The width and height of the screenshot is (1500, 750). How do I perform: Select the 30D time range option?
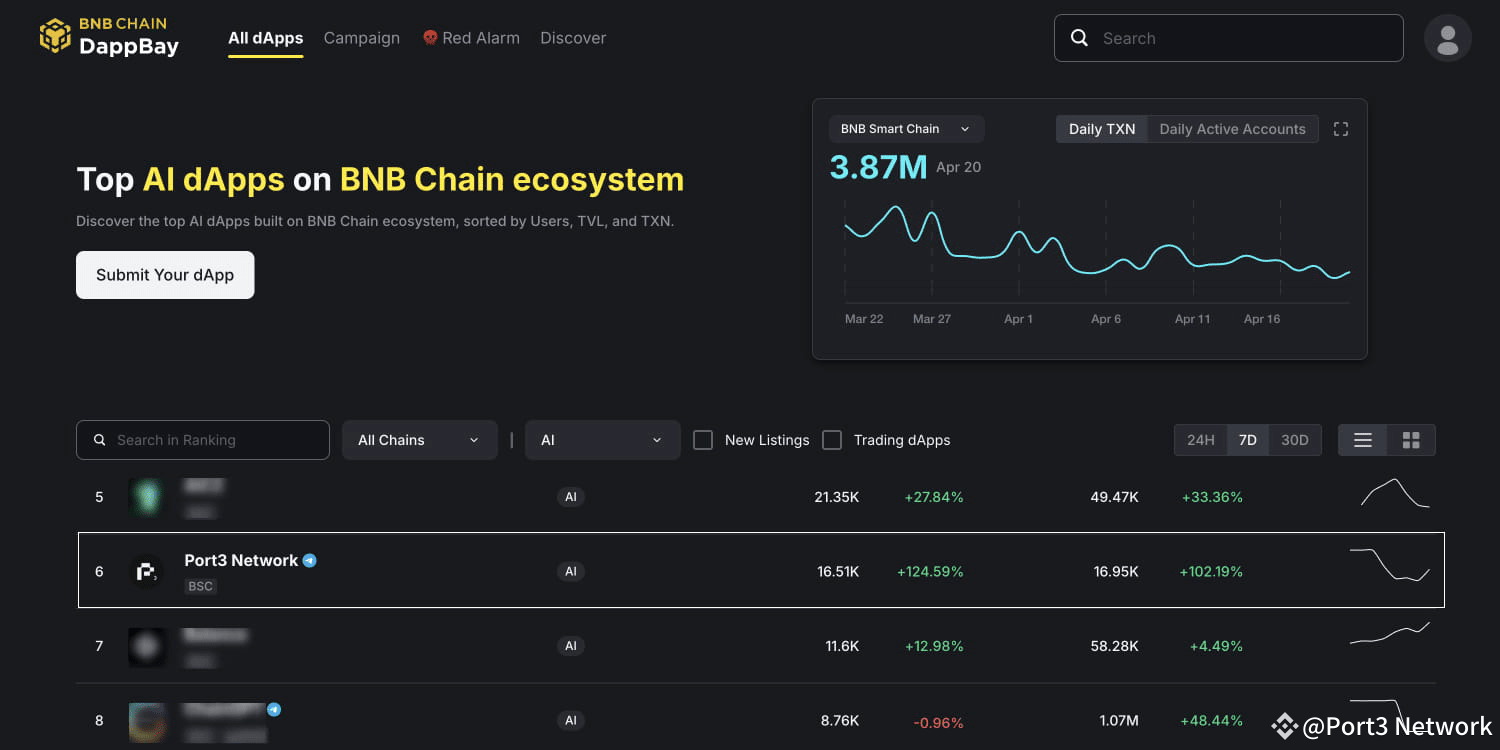point(1295,439)
